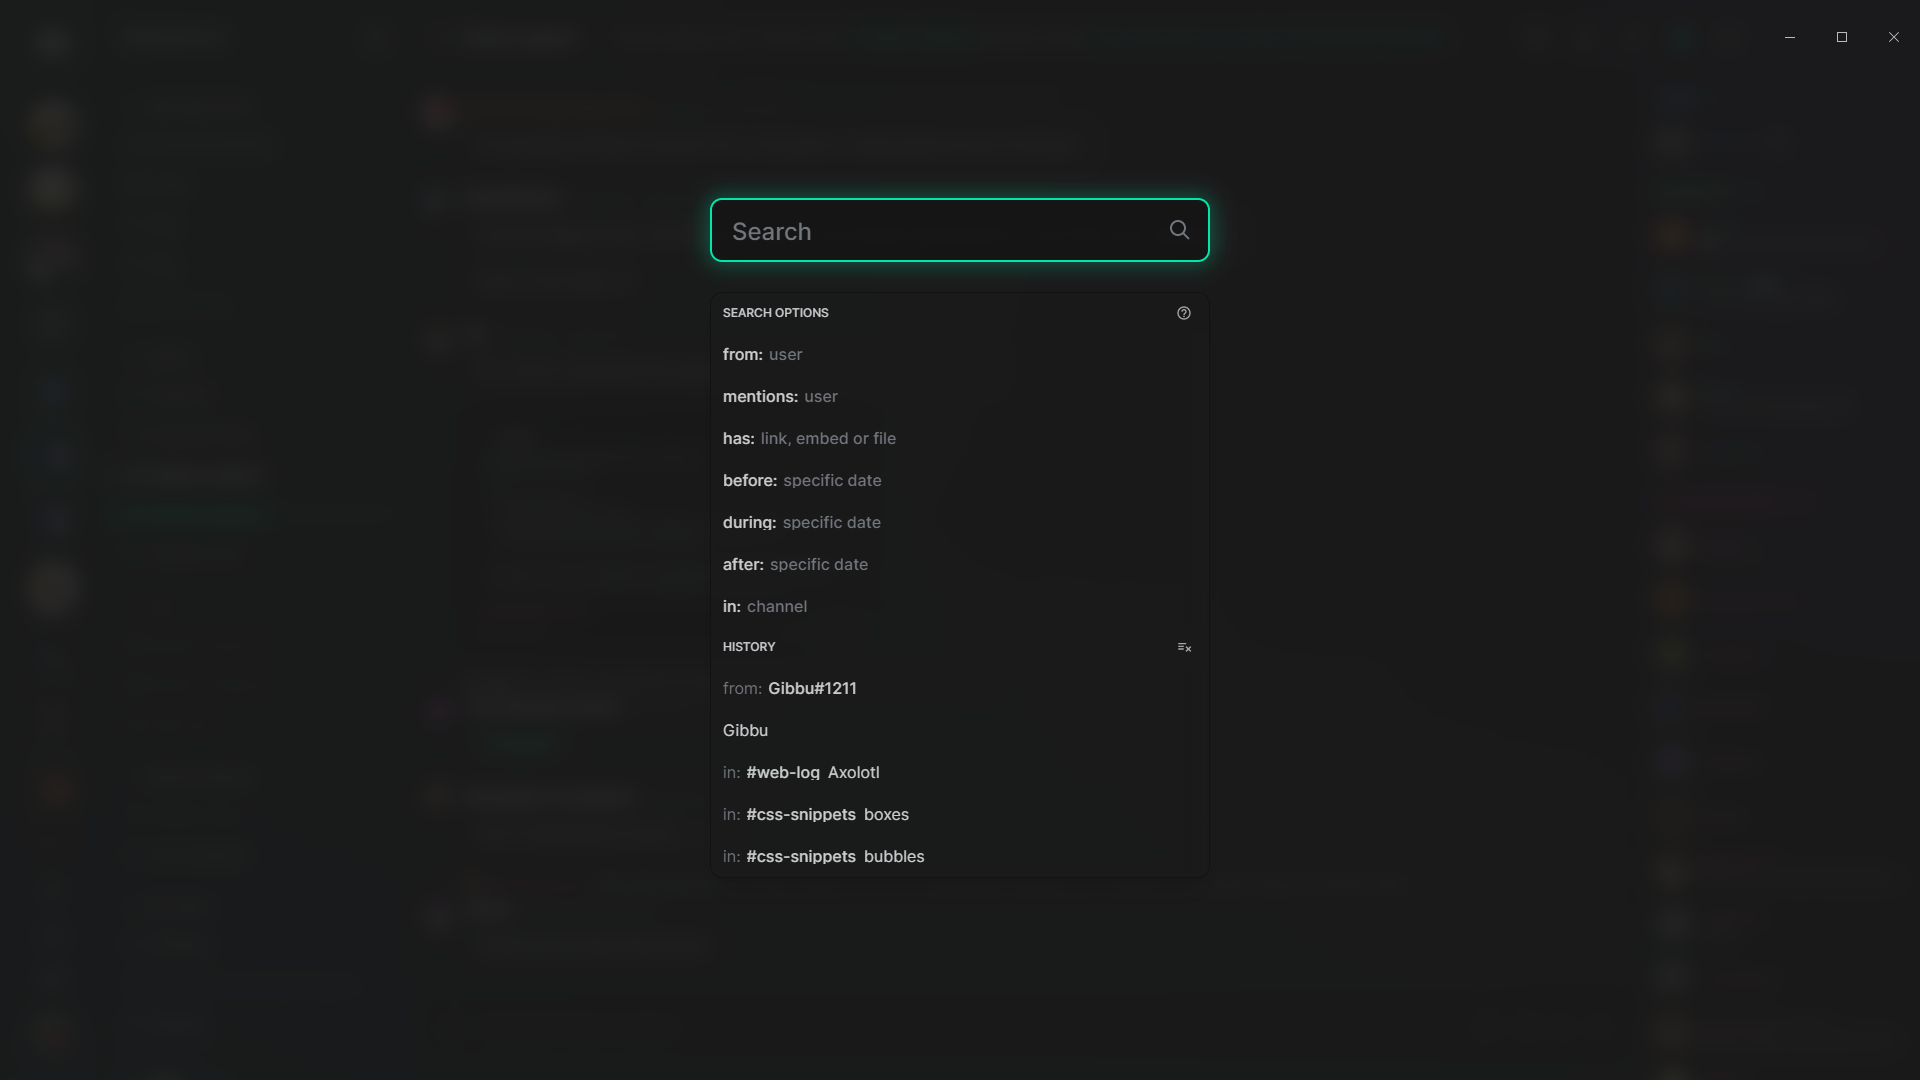Clear search history icon
Screen dimensions: 1920x1080
[x=1184, y=647]
